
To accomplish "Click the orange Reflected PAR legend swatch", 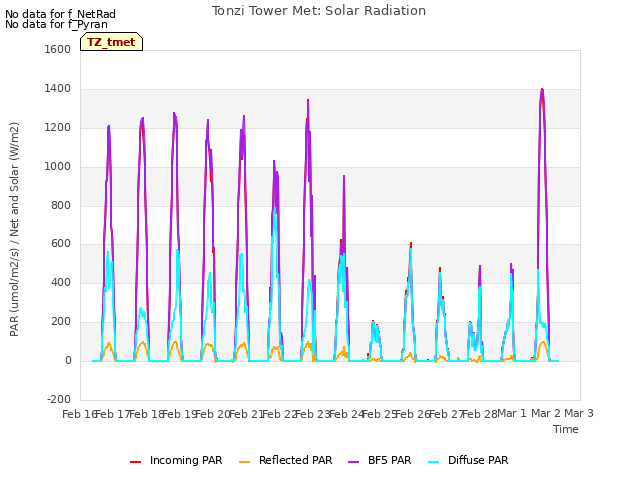I will pos(244,462).
